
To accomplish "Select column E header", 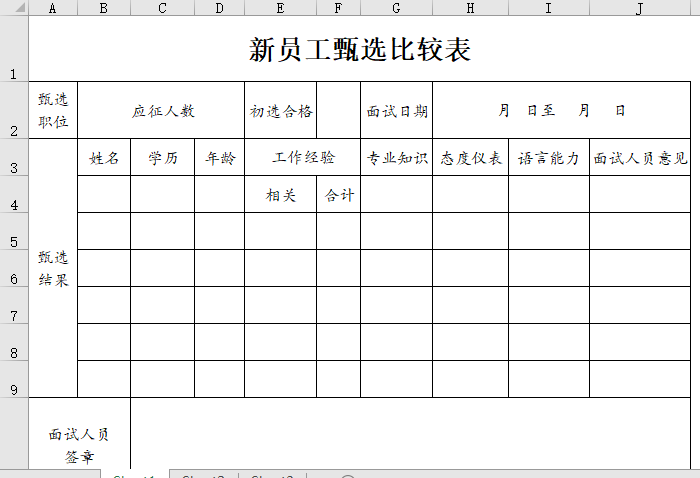I will pyautogui.click(x=280, y=8).
